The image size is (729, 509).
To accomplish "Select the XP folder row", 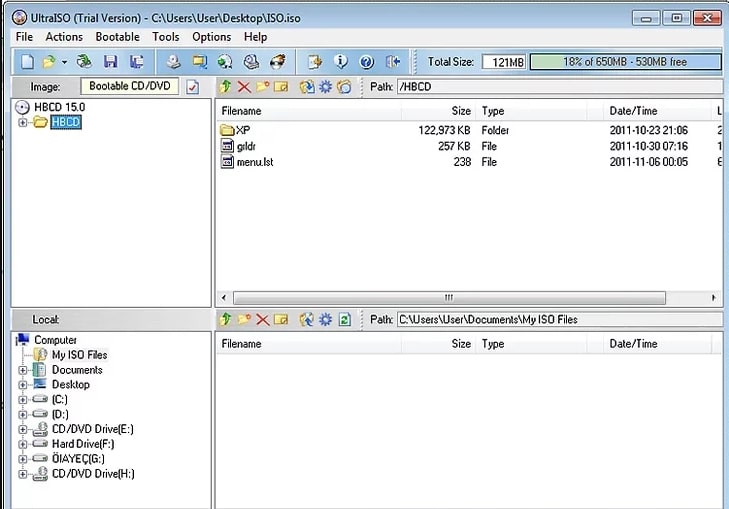I will (469, 130).
